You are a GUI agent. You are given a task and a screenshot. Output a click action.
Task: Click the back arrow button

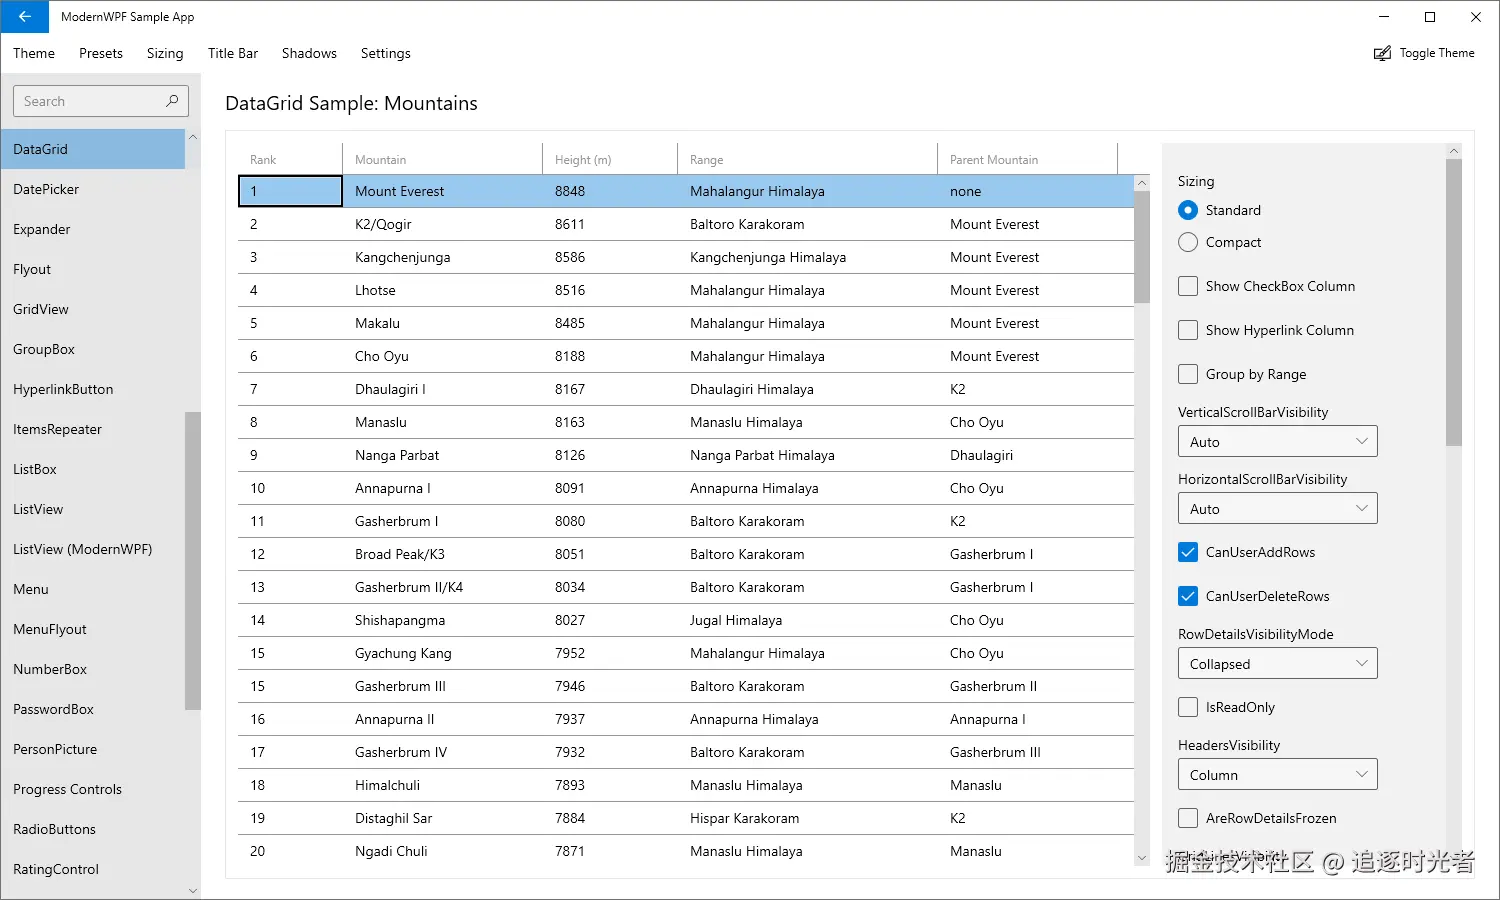pos(24,17)
